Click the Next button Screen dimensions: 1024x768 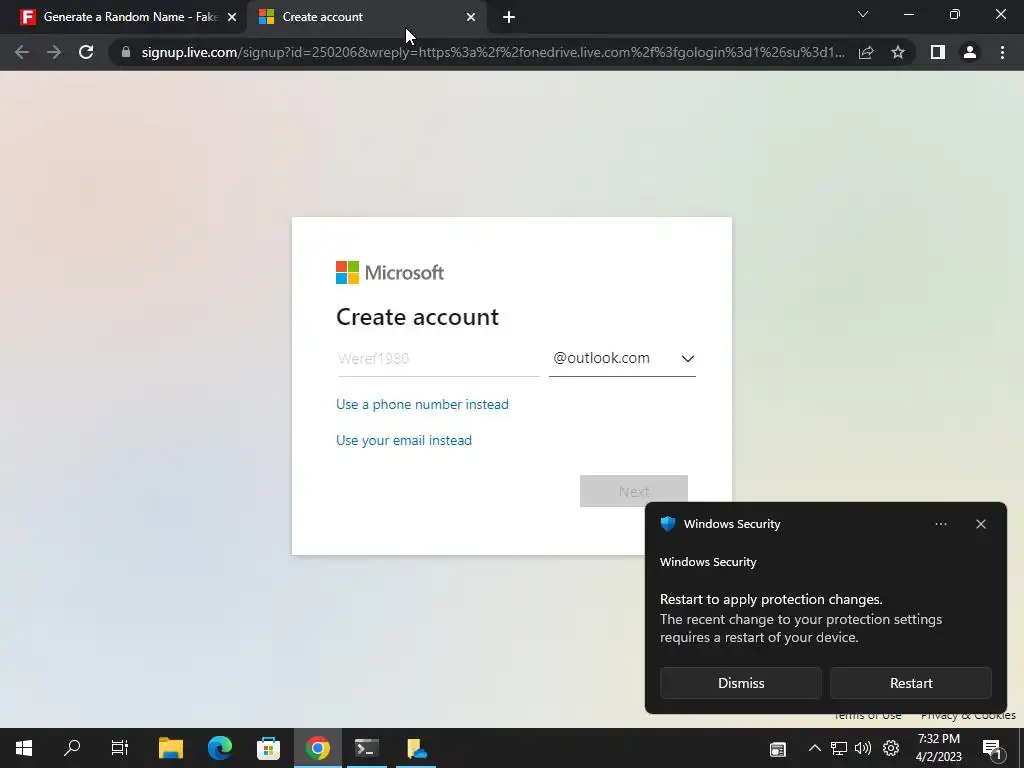(x=633, y=491)
